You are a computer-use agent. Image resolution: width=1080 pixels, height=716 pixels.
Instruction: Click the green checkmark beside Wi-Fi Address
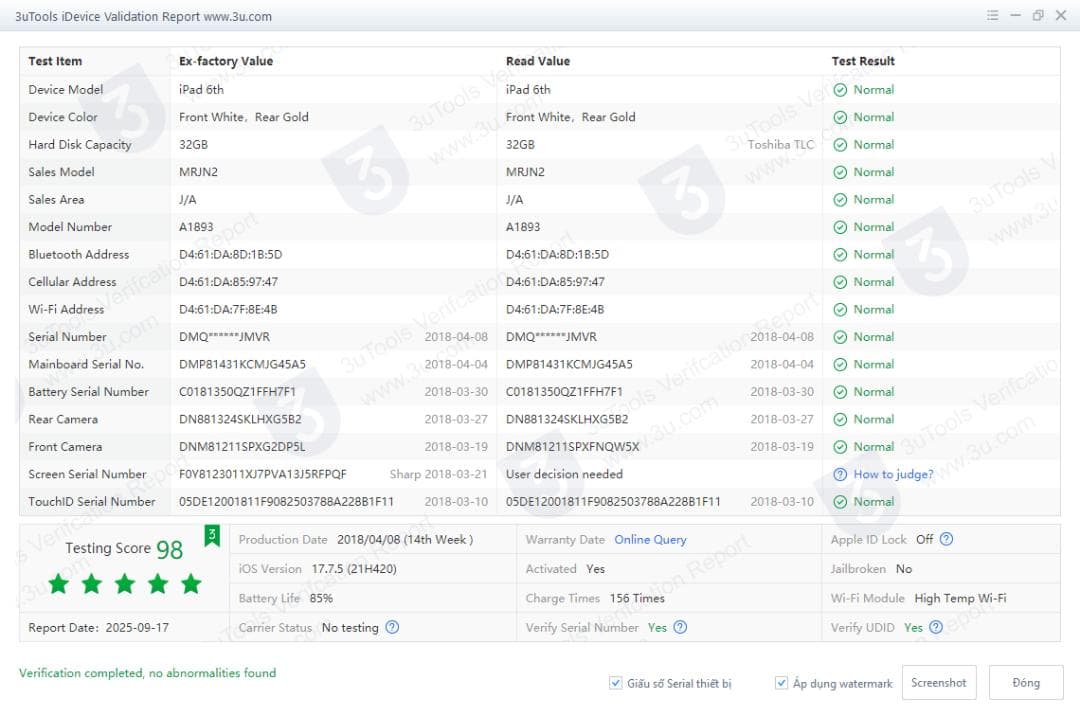click(x=841, y=309)
